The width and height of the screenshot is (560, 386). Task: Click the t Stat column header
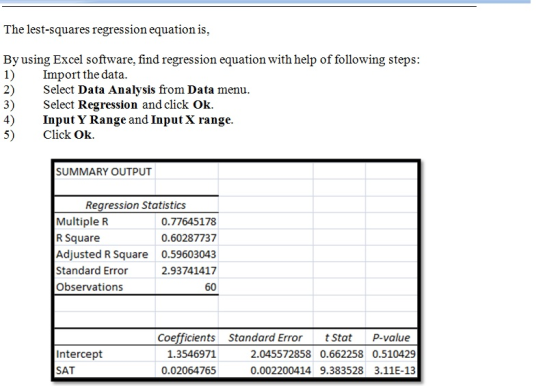(x=338, y=337)
